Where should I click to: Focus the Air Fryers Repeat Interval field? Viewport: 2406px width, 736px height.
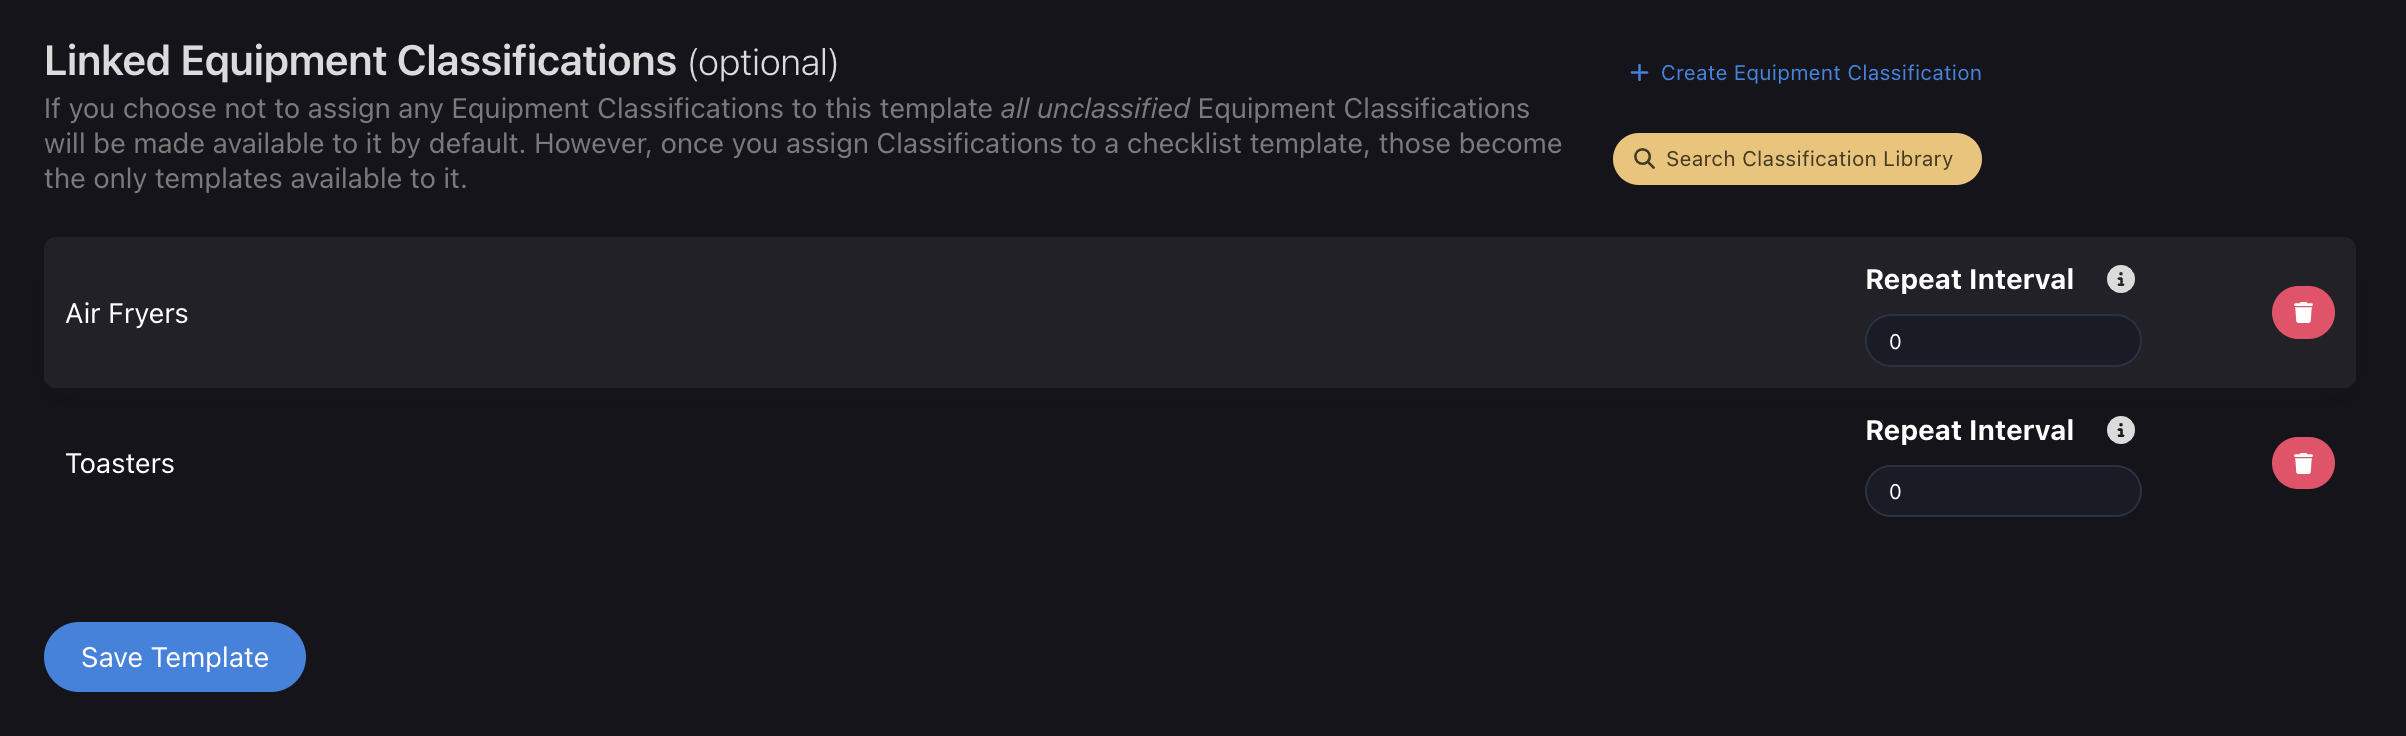pos(2003,341)
